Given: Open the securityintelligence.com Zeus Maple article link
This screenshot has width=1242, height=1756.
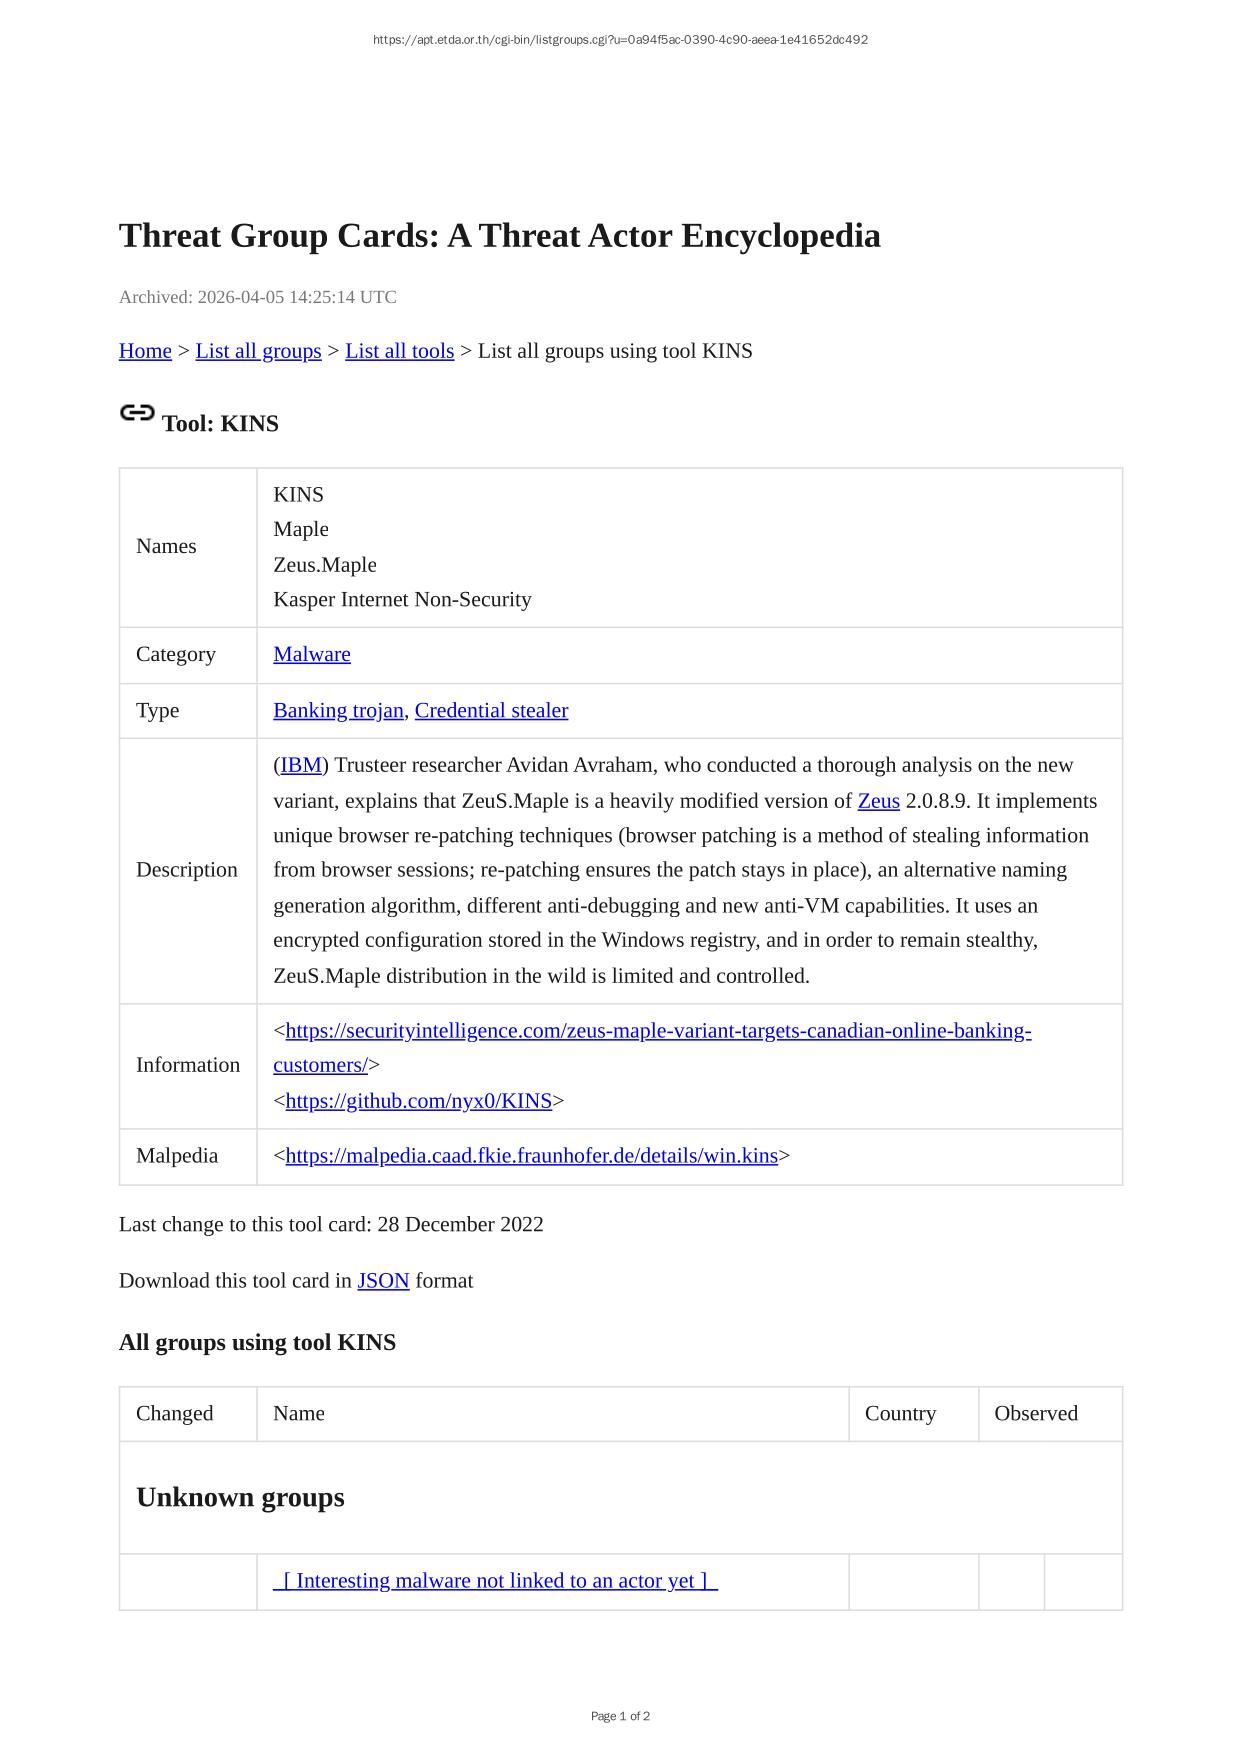Looking at the screenshot, I should pos(658,1031).
